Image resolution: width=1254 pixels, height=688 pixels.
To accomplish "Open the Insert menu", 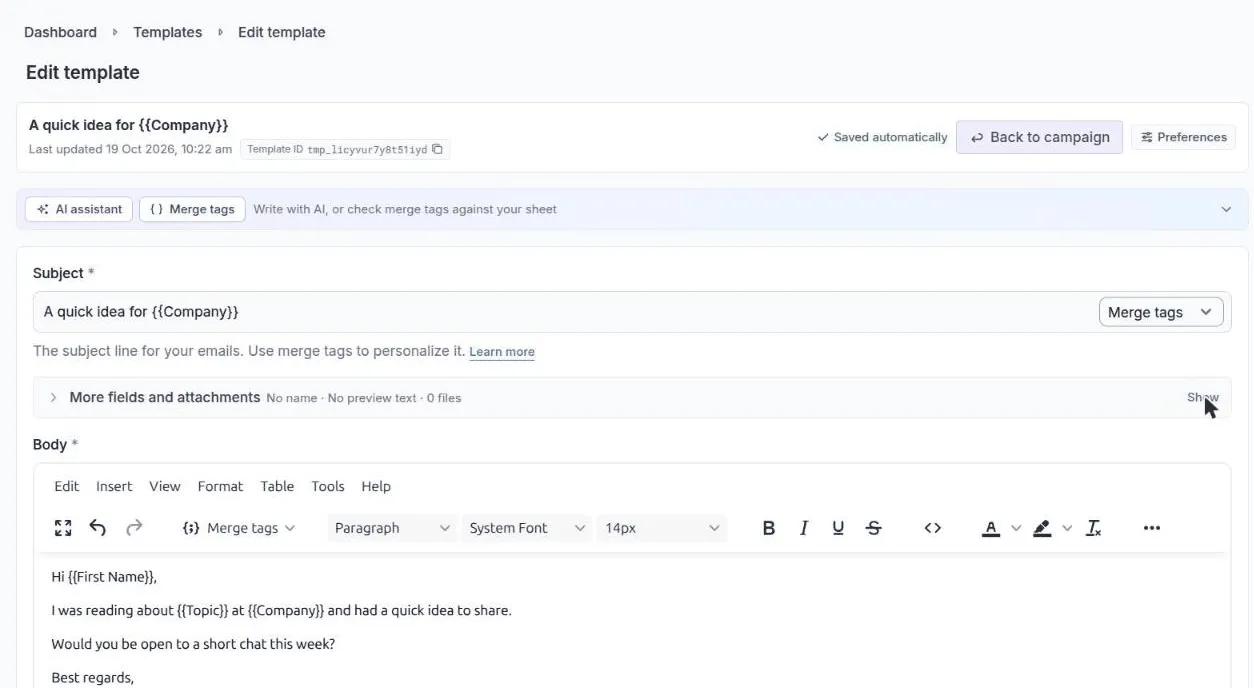I will 114,486.
